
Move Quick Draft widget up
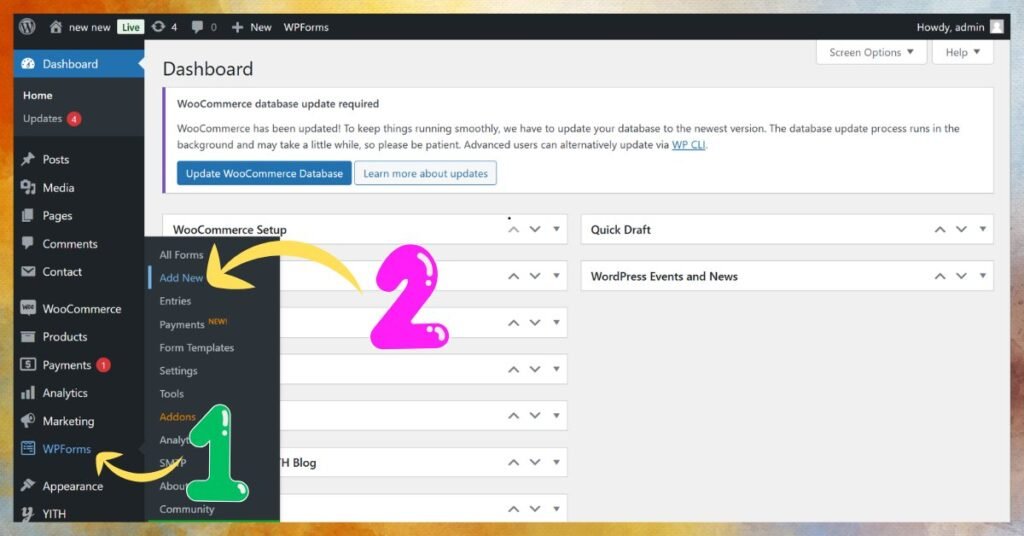point(940,229)
